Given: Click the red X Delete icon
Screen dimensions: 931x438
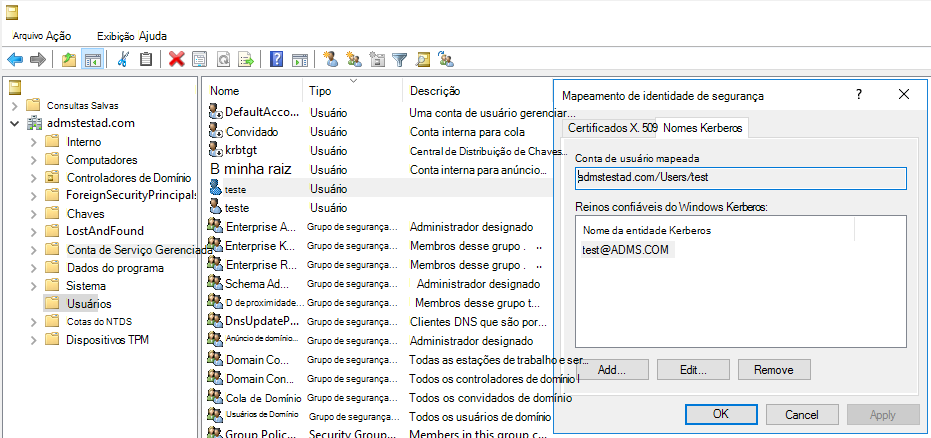Looking at the screenshot, I should click(177, 59).
